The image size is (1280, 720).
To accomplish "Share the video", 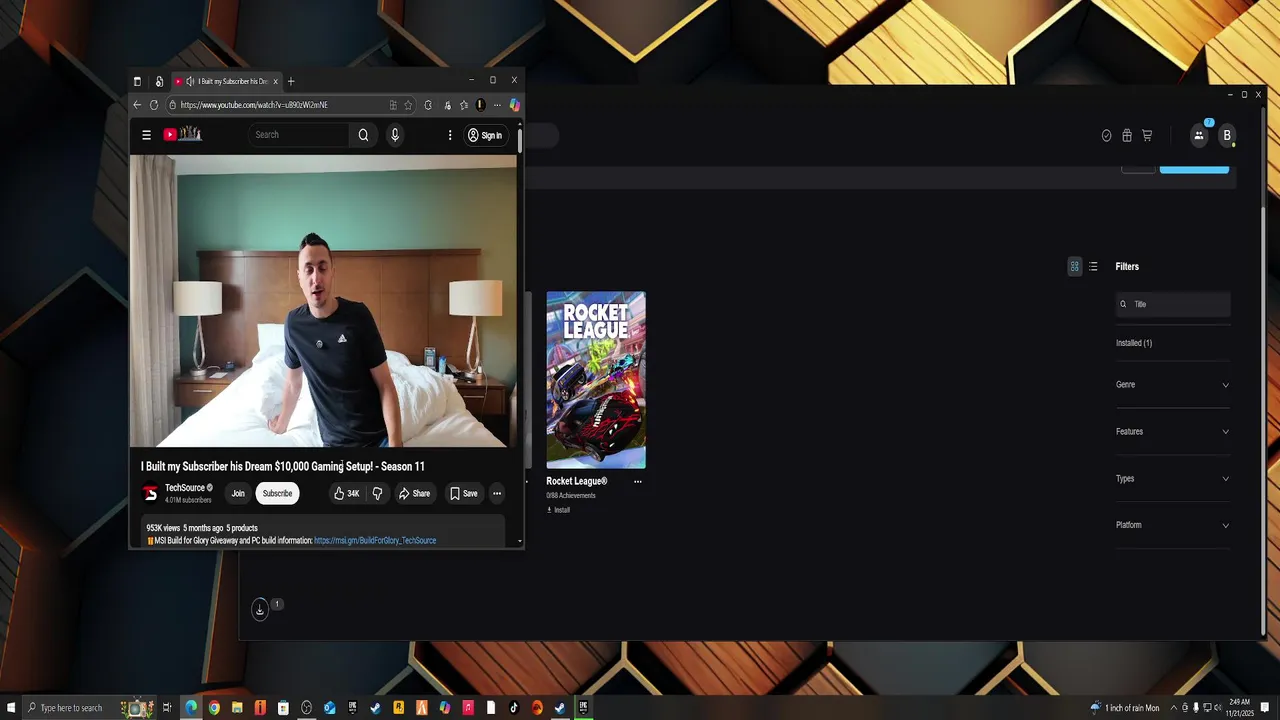I will (414, 493).
